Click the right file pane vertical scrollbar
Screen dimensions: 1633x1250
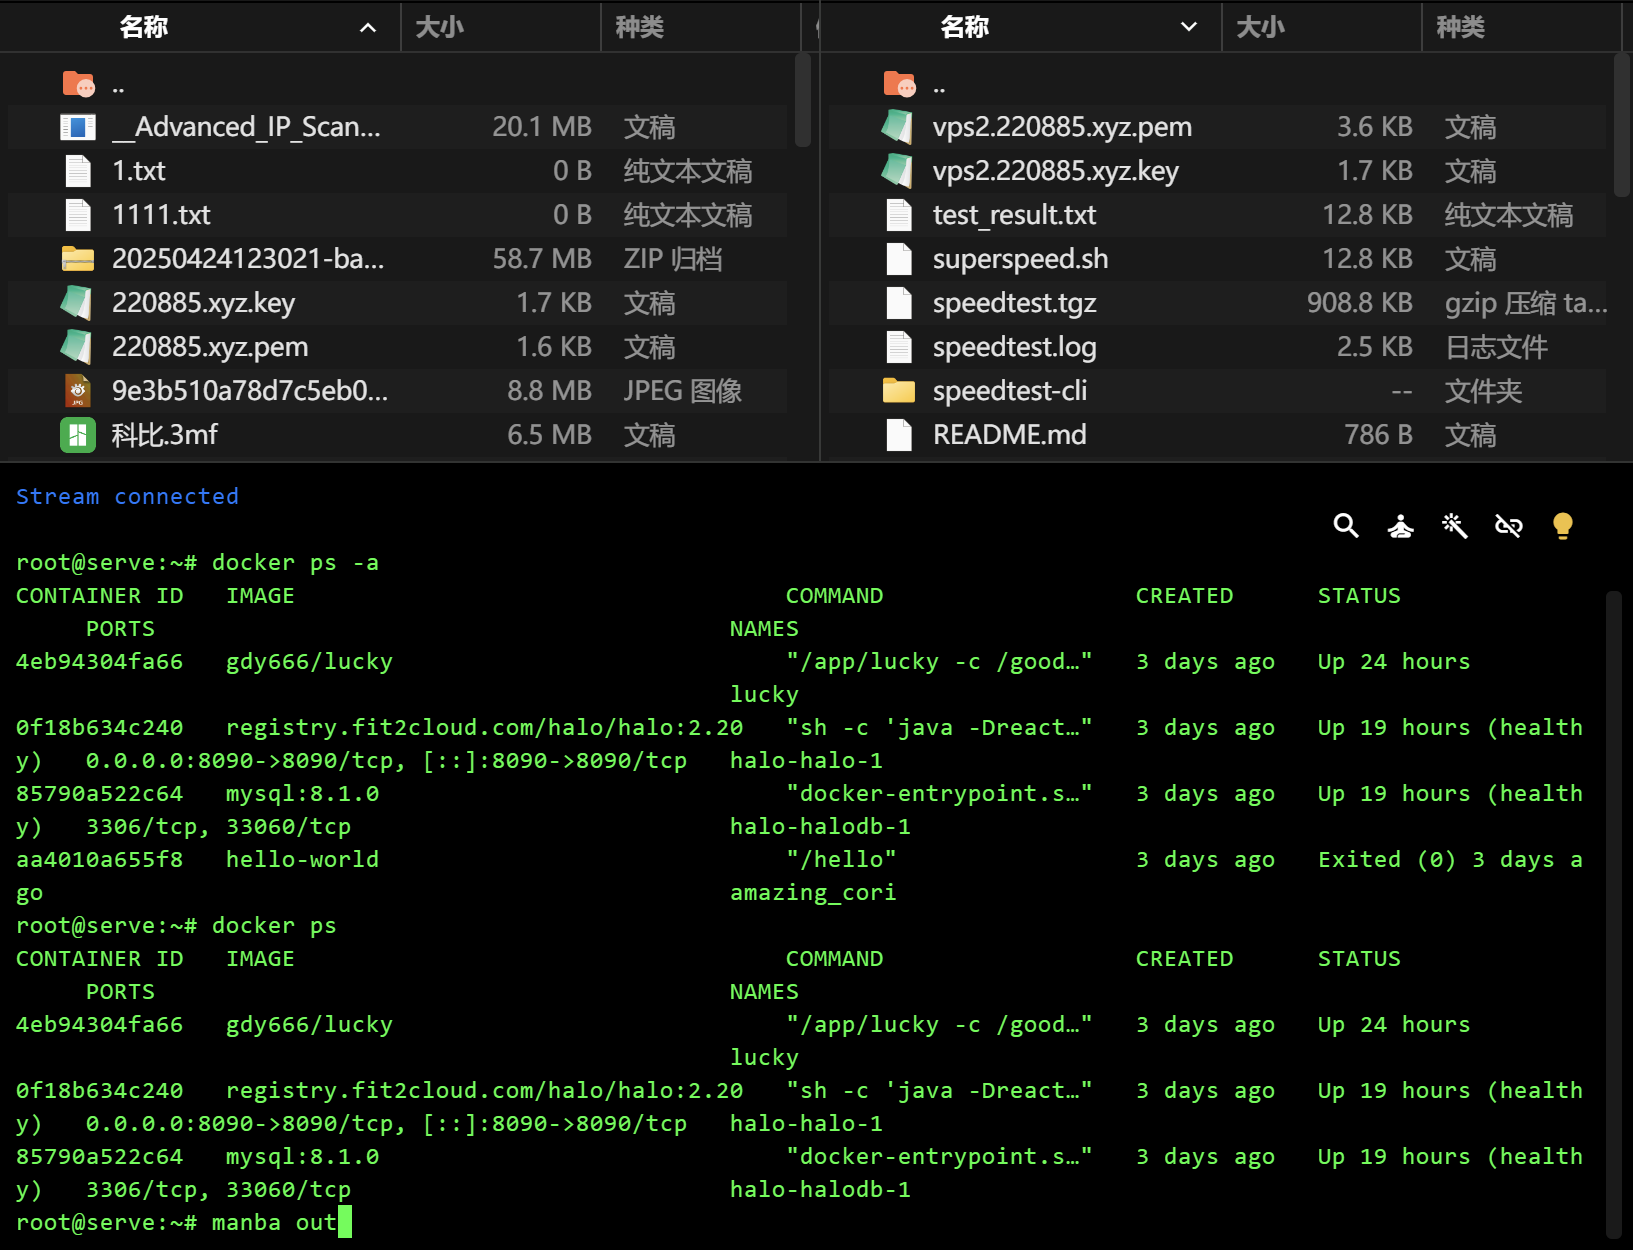1622,125
